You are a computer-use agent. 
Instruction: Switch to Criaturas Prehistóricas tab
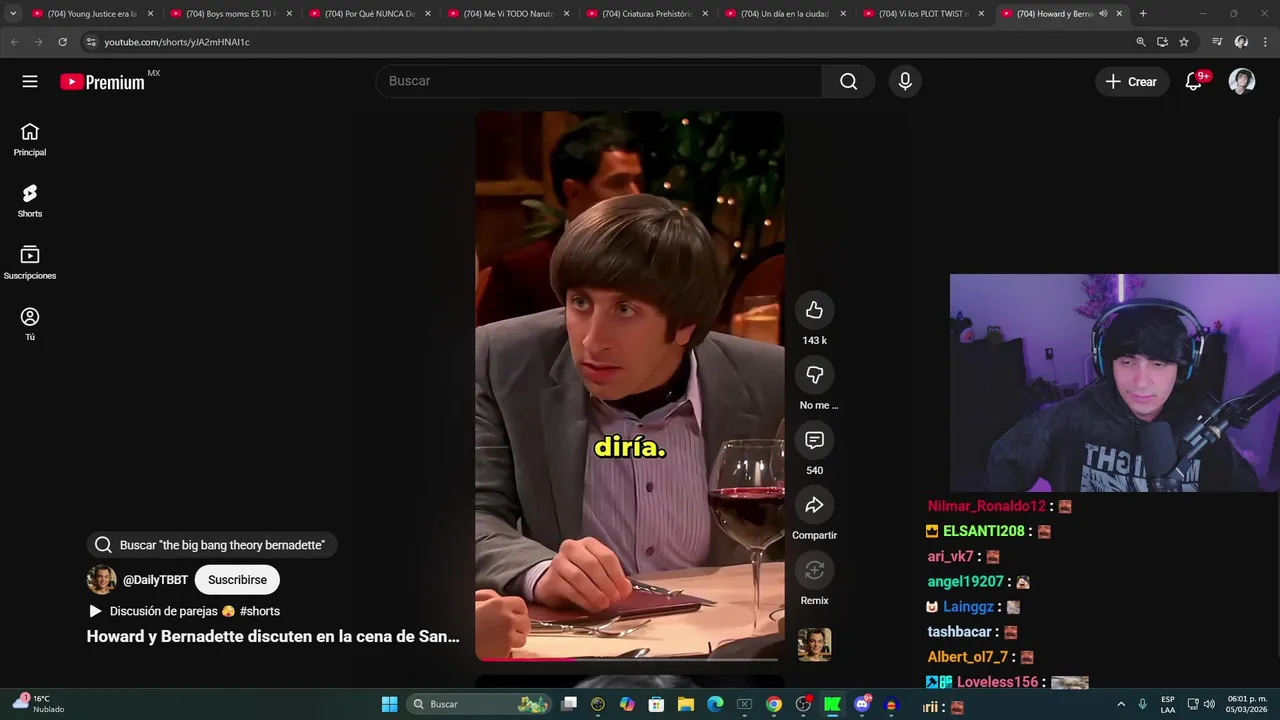(648, 14)
